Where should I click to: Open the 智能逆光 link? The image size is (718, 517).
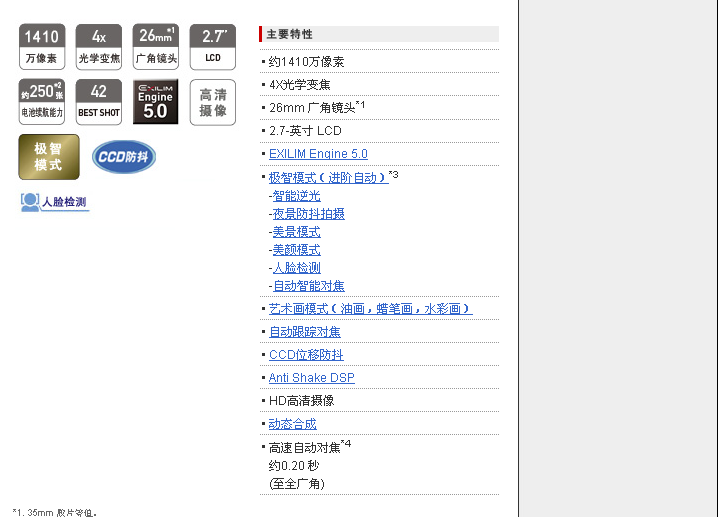coord(297,196)
